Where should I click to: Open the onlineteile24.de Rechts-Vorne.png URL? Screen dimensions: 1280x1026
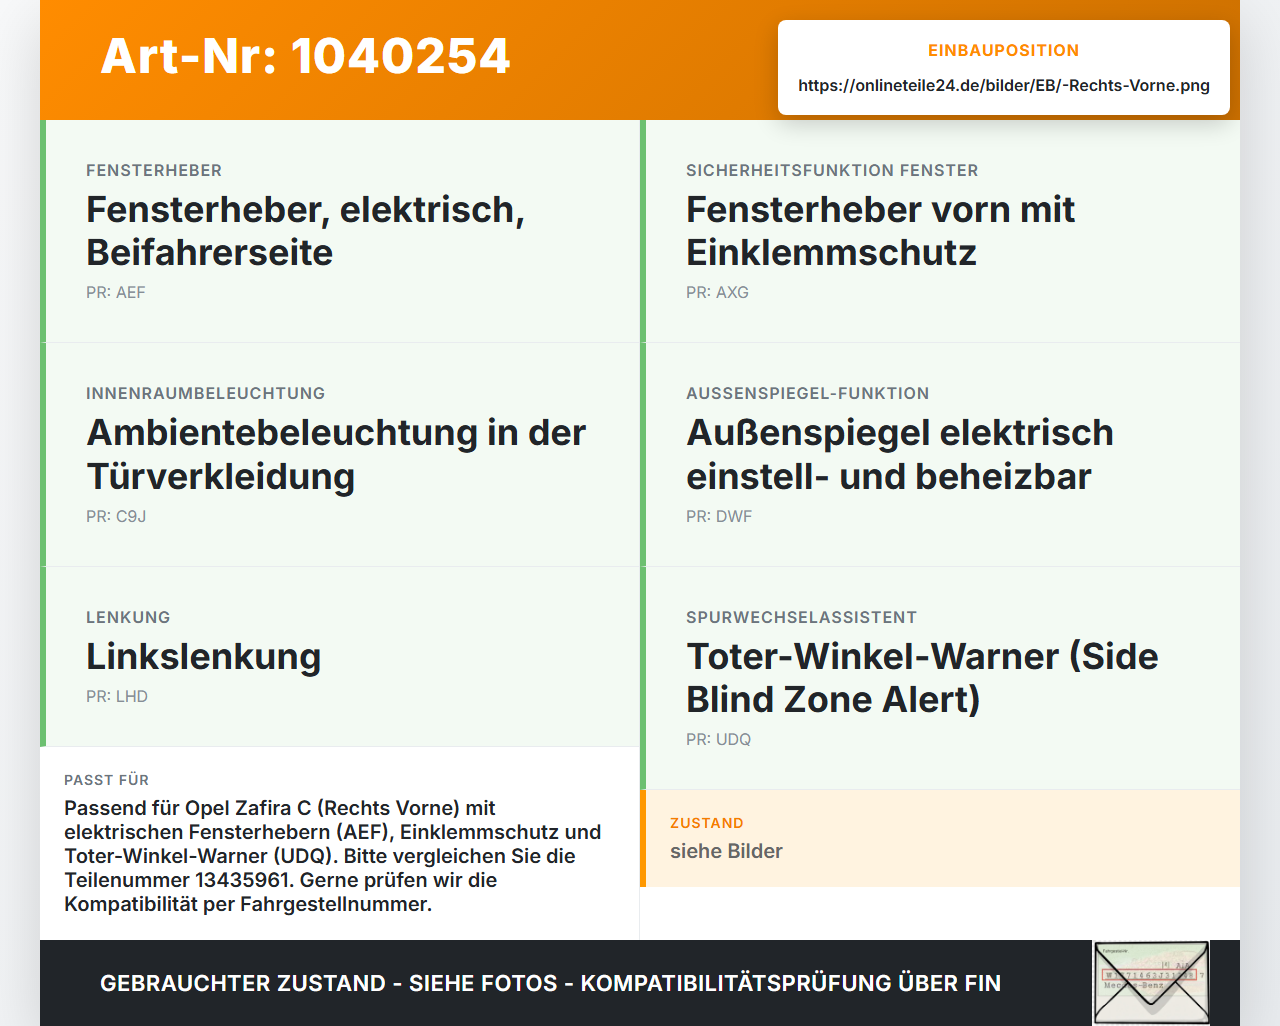tap(1004, 85)
